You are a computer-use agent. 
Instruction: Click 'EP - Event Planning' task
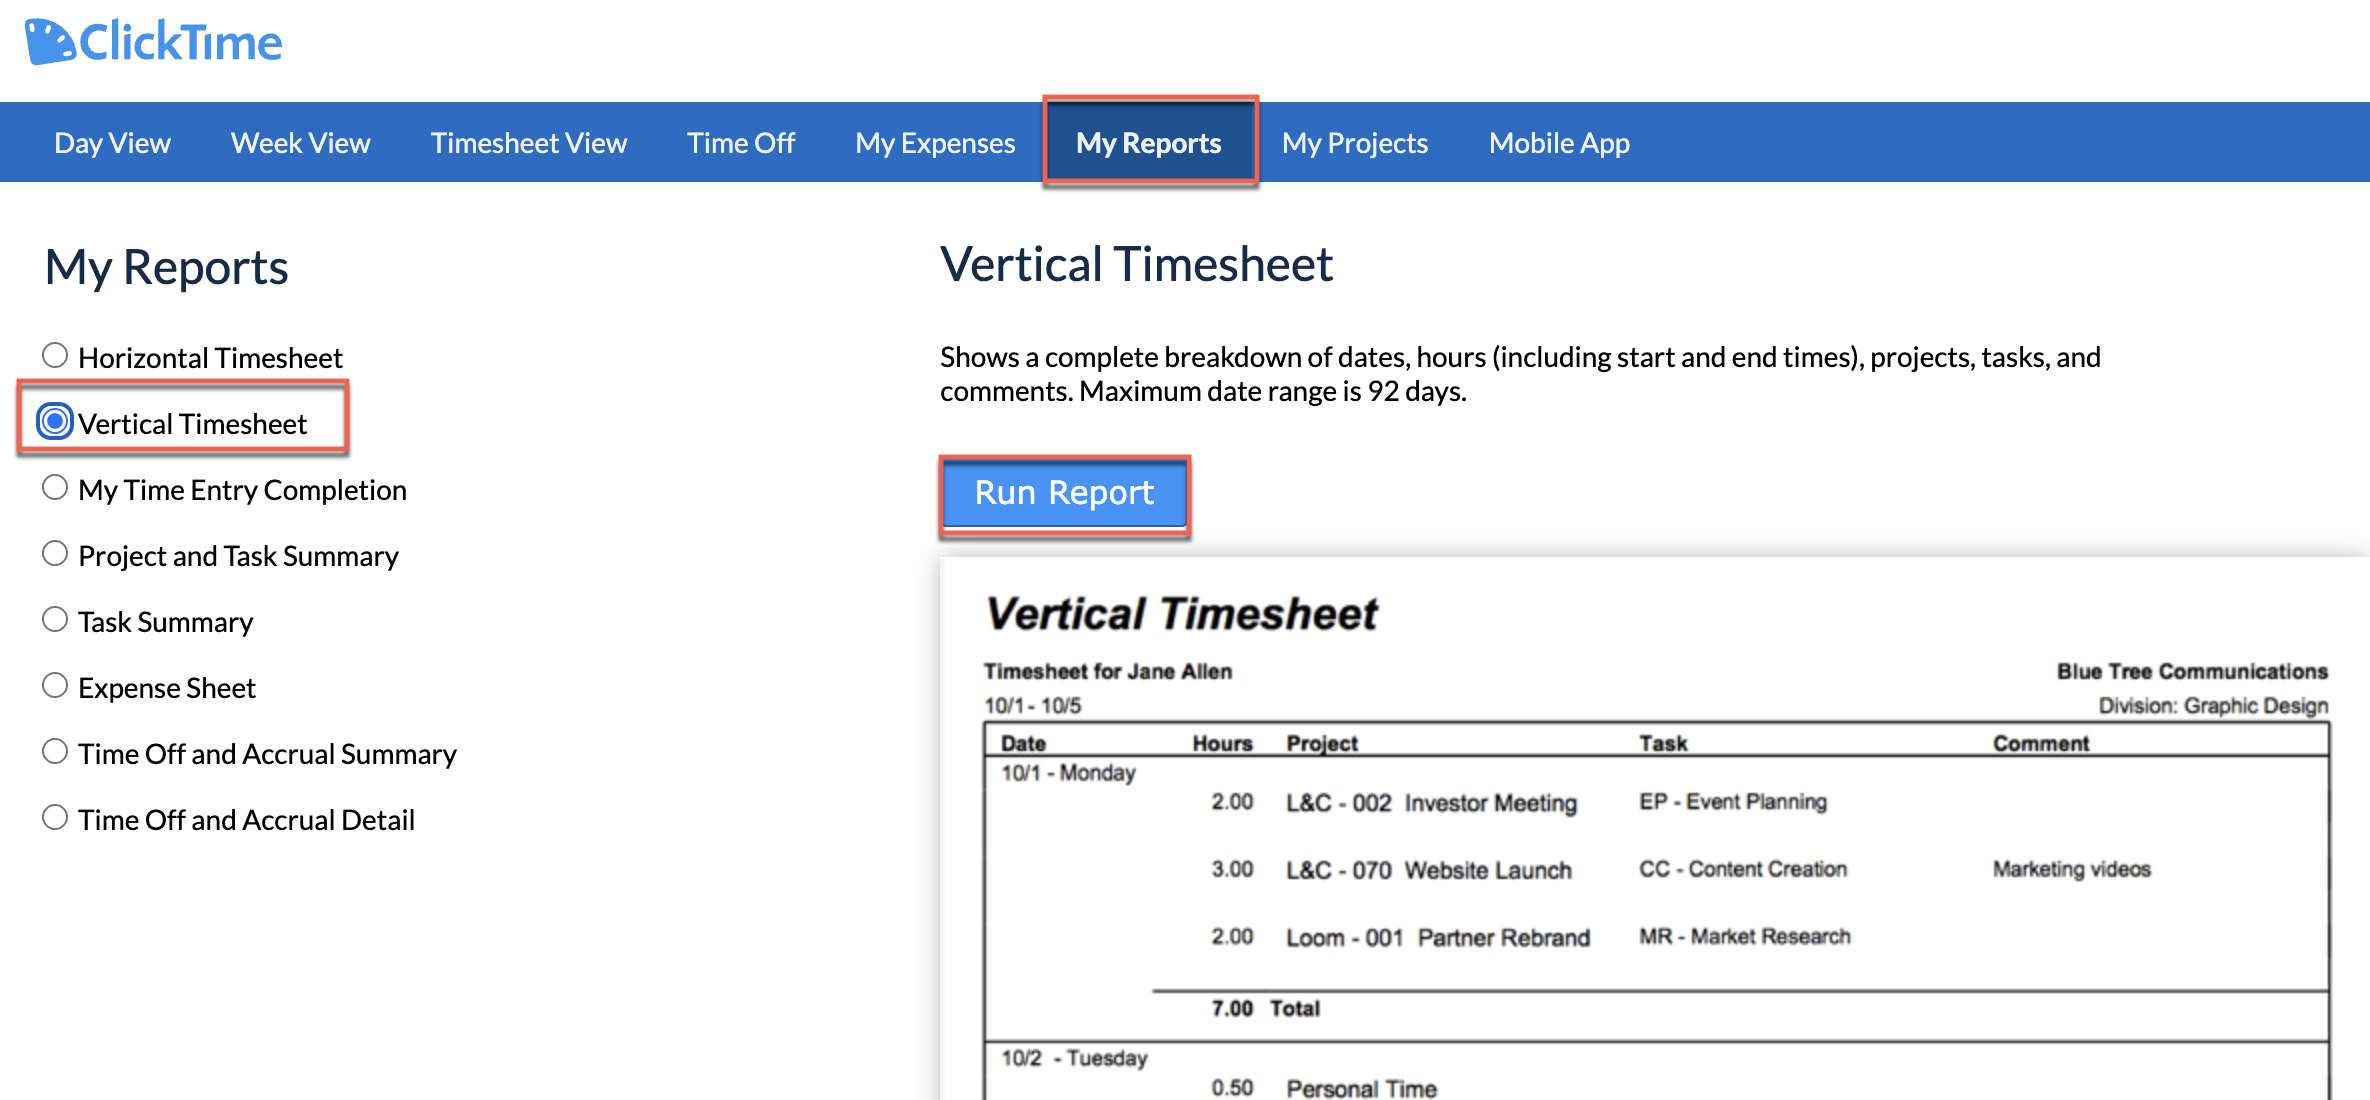point(1733,802)
